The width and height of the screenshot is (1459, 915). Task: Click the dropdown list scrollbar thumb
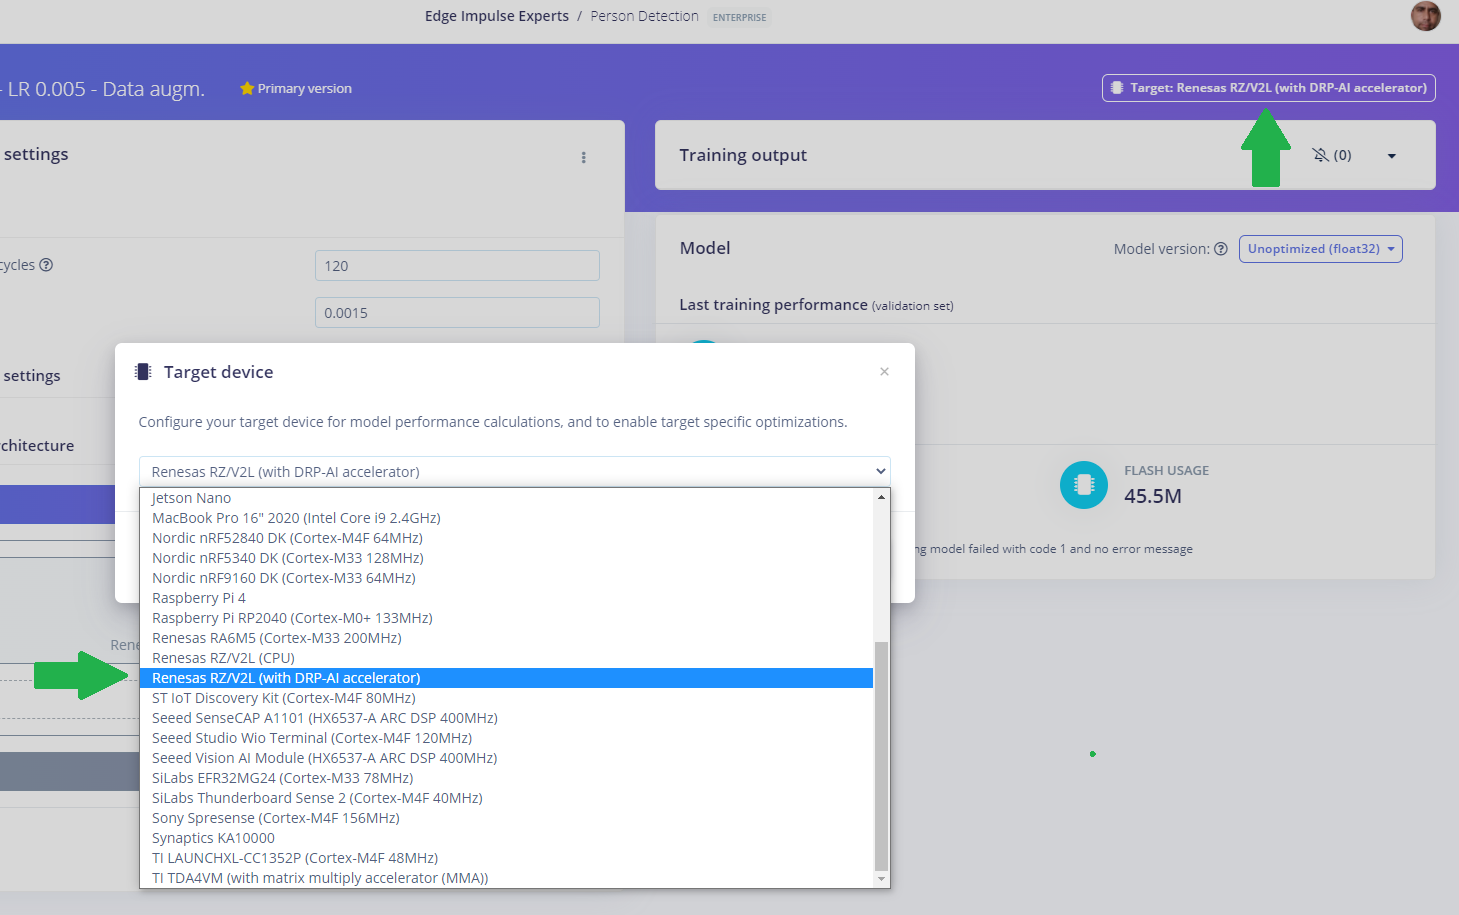(881, 756)
